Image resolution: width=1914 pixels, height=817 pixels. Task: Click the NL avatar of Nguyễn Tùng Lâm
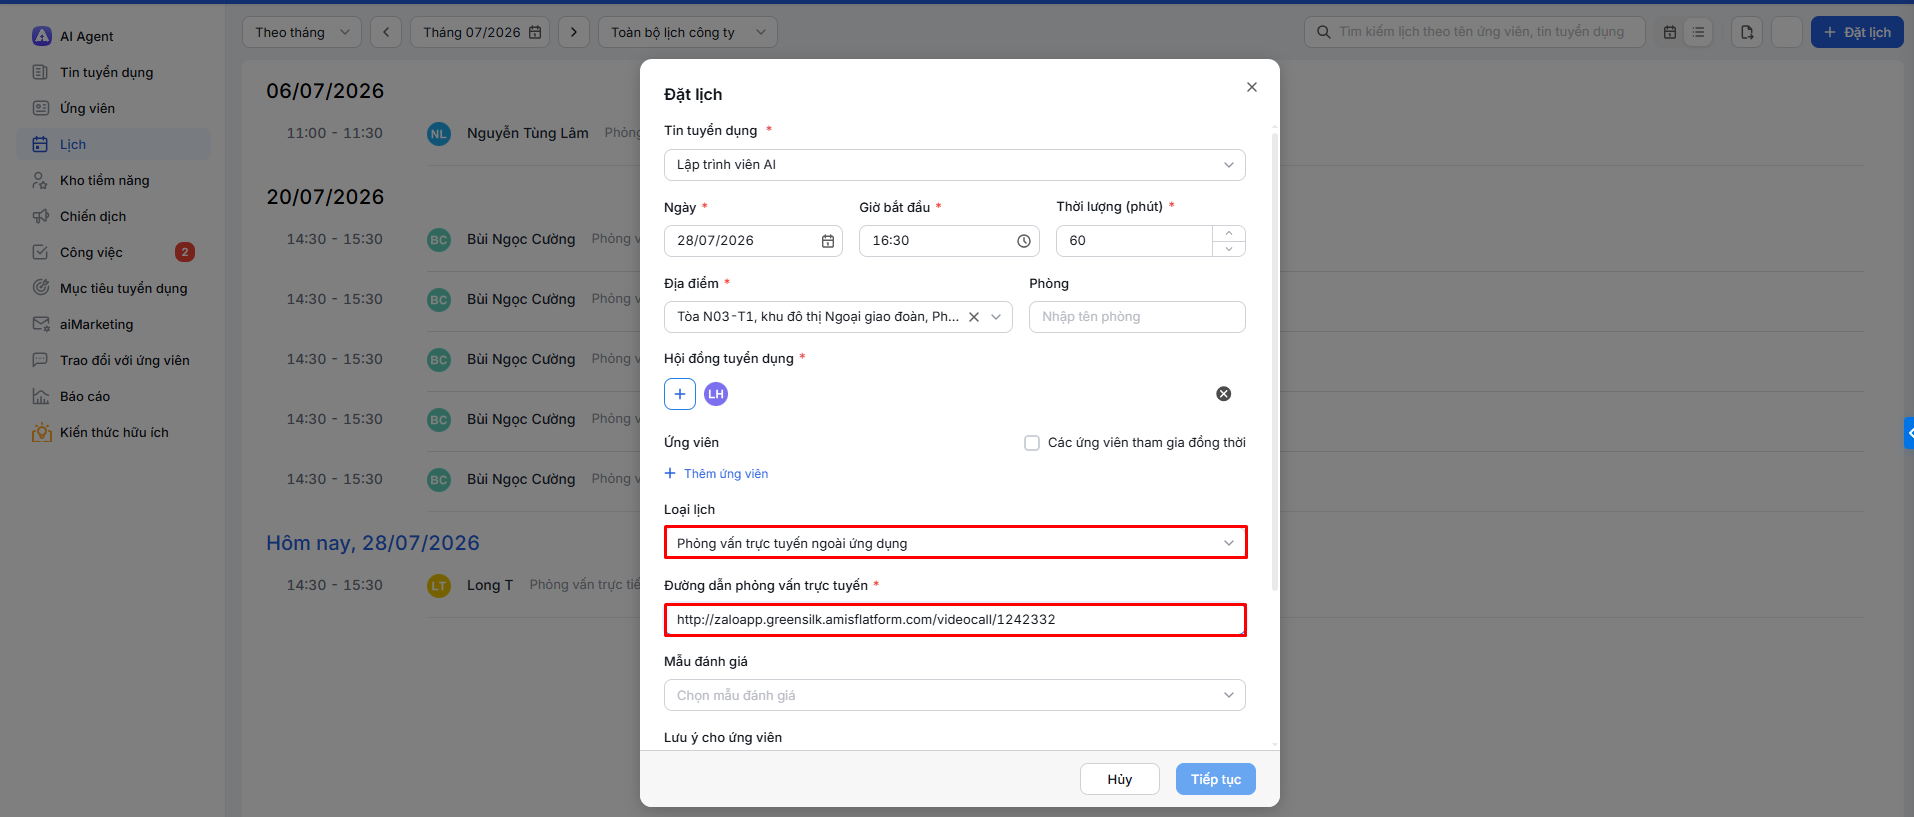tap(439, 134)
